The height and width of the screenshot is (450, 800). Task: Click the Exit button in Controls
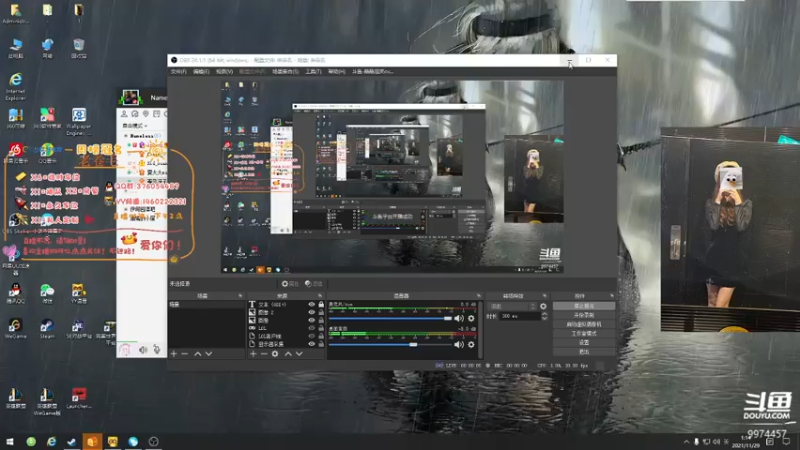coord(584,352)
